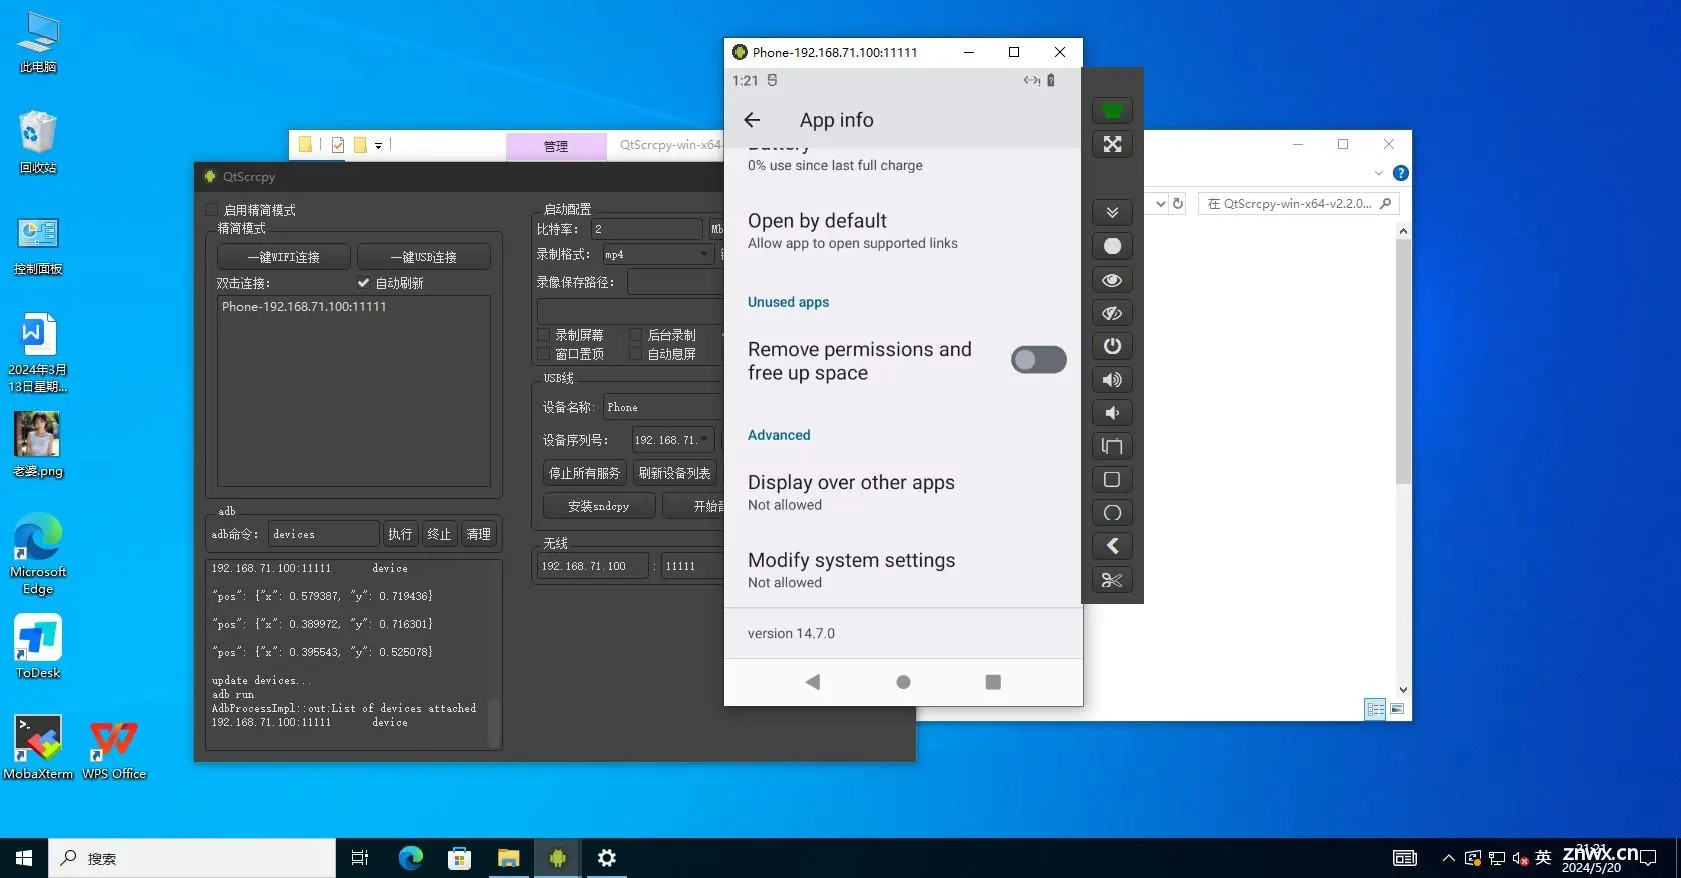Open Explorer quick access toolbar dropdown
1681x878 pixels.
[379, 146]
